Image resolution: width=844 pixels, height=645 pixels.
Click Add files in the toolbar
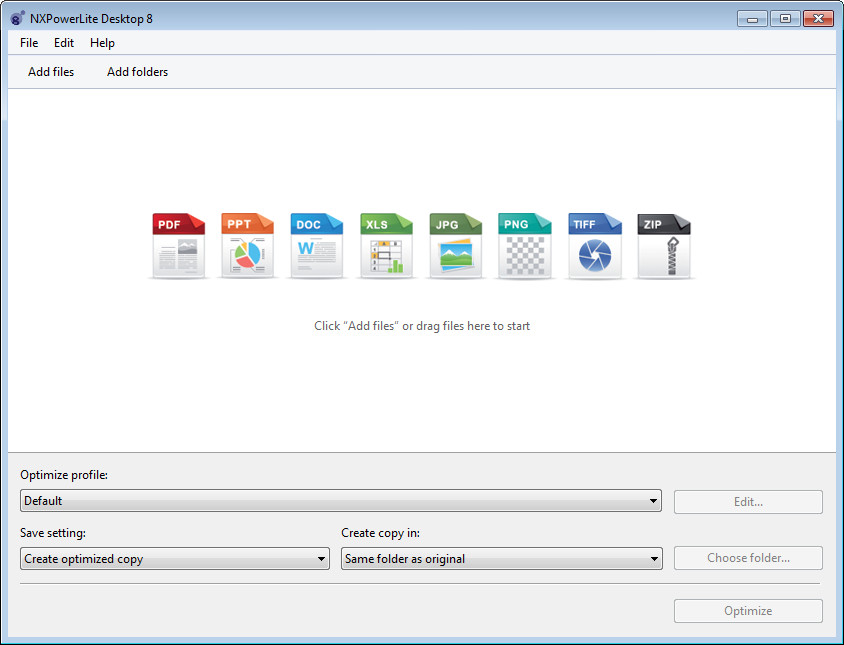click(x=51, y=72)
